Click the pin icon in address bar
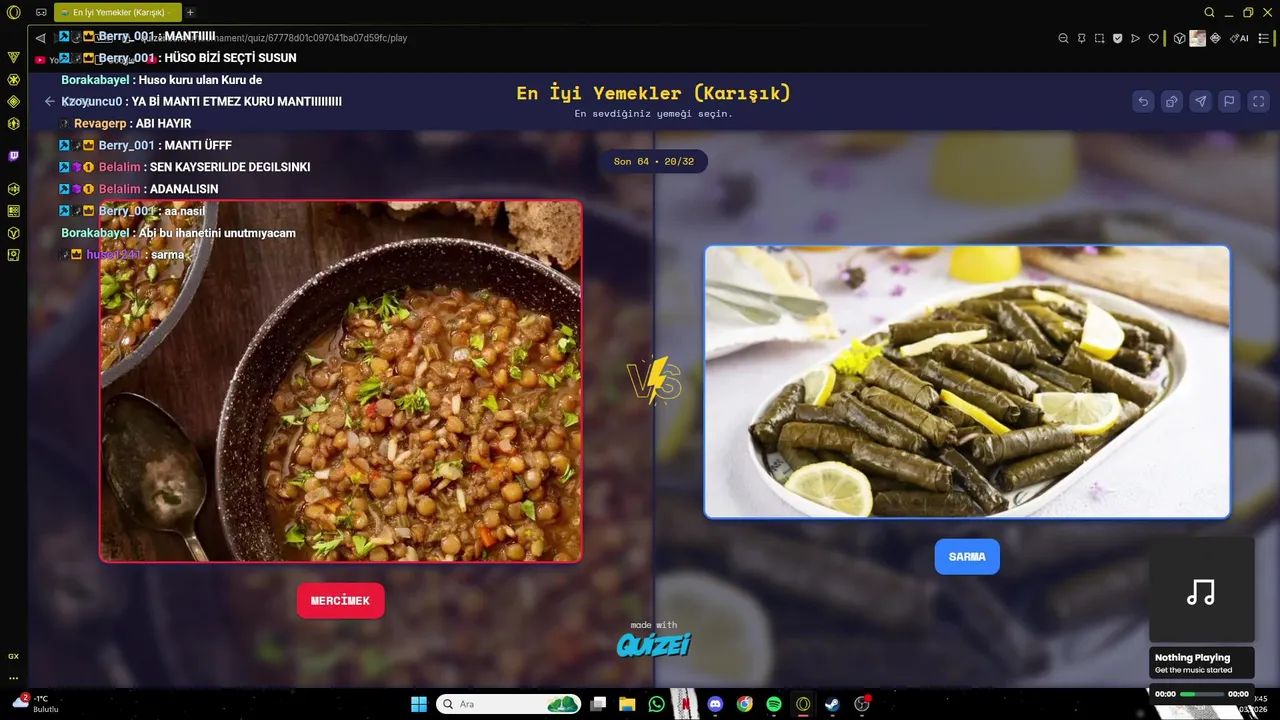The height and width of the screenshot is (720, 1280). [1081, 38]
